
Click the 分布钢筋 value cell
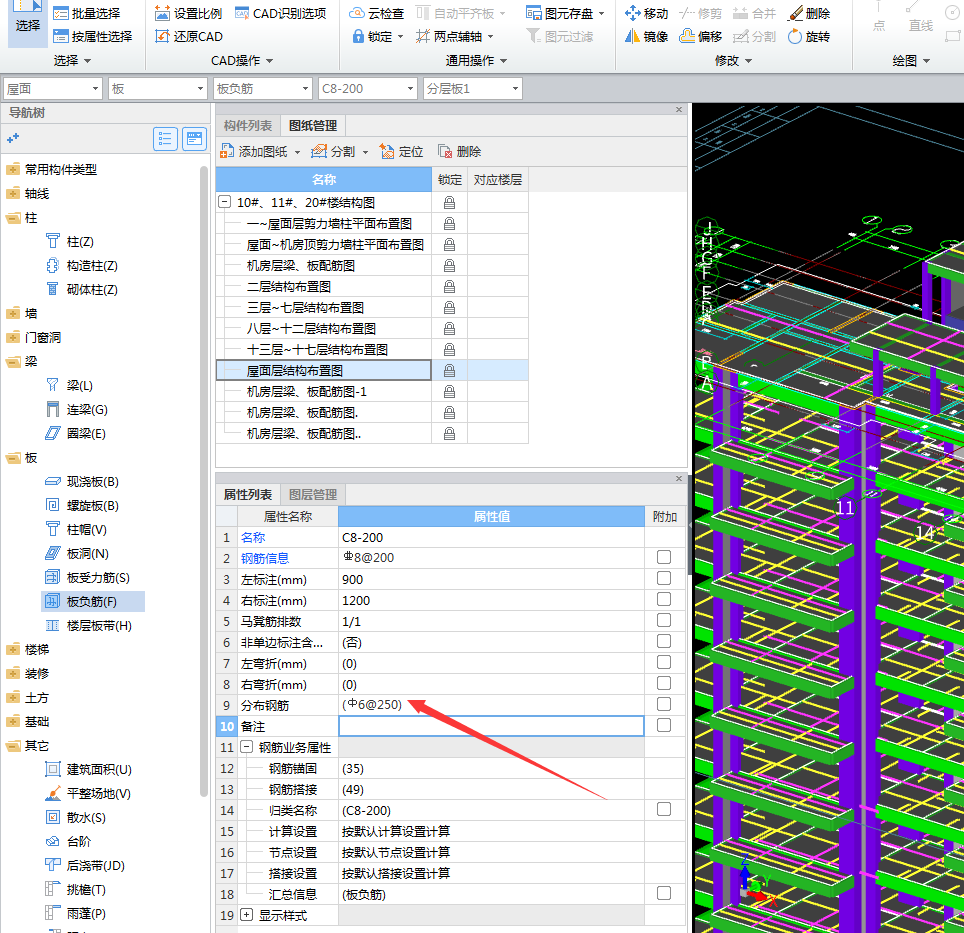point(491,705)
